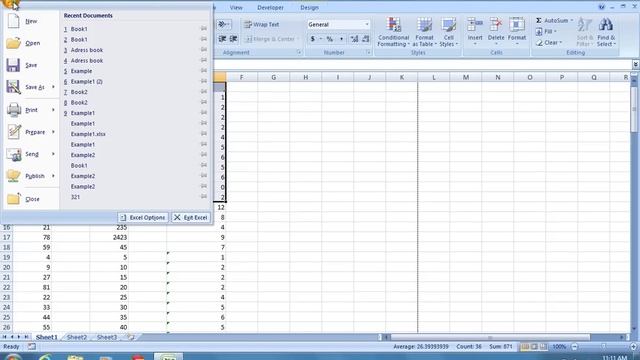Expand the Send submenu arrow

point(53,154)
